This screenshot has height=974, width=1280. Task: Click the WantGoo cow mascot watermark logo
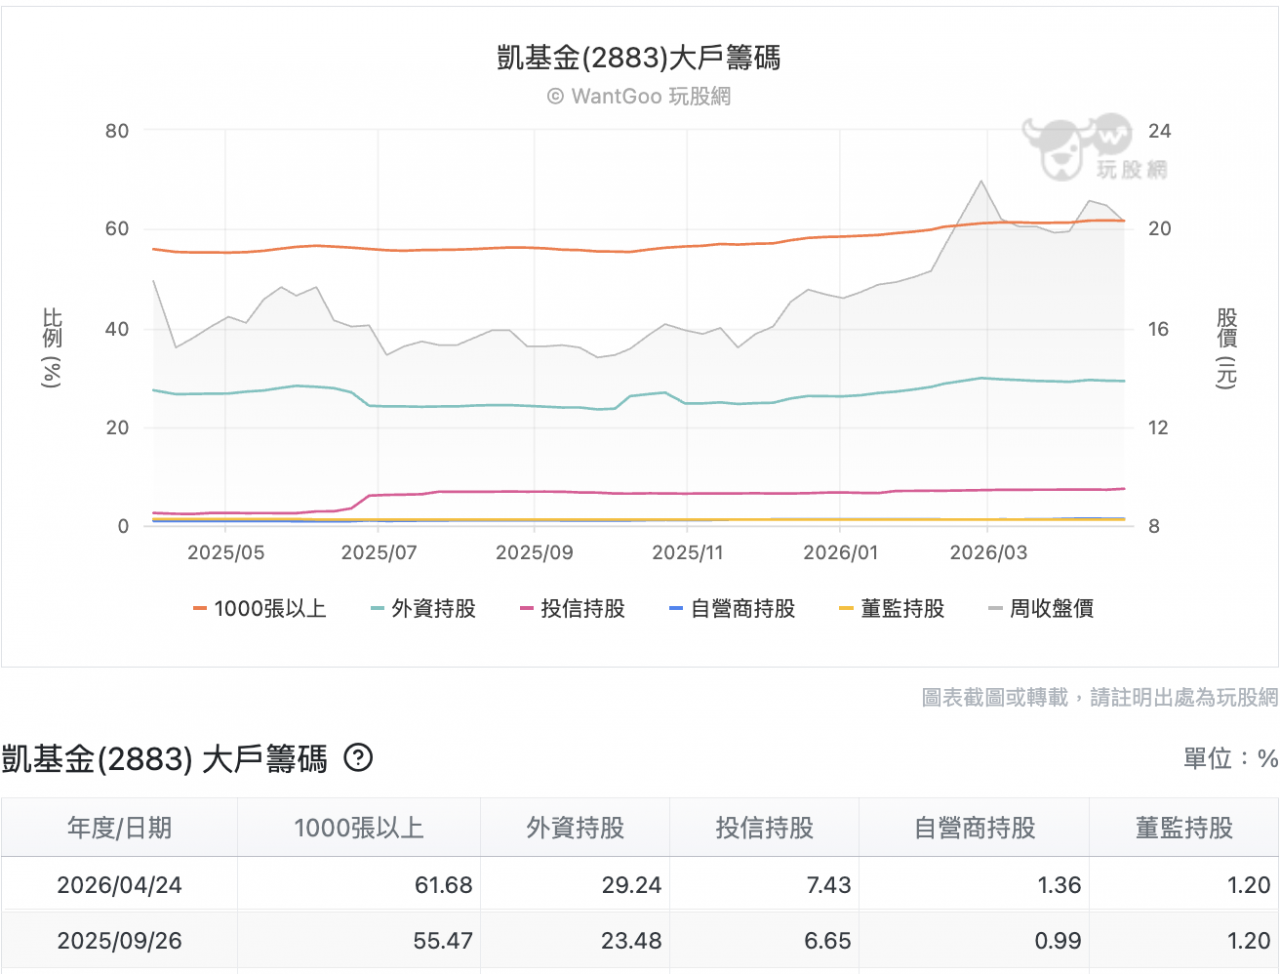1064,146
